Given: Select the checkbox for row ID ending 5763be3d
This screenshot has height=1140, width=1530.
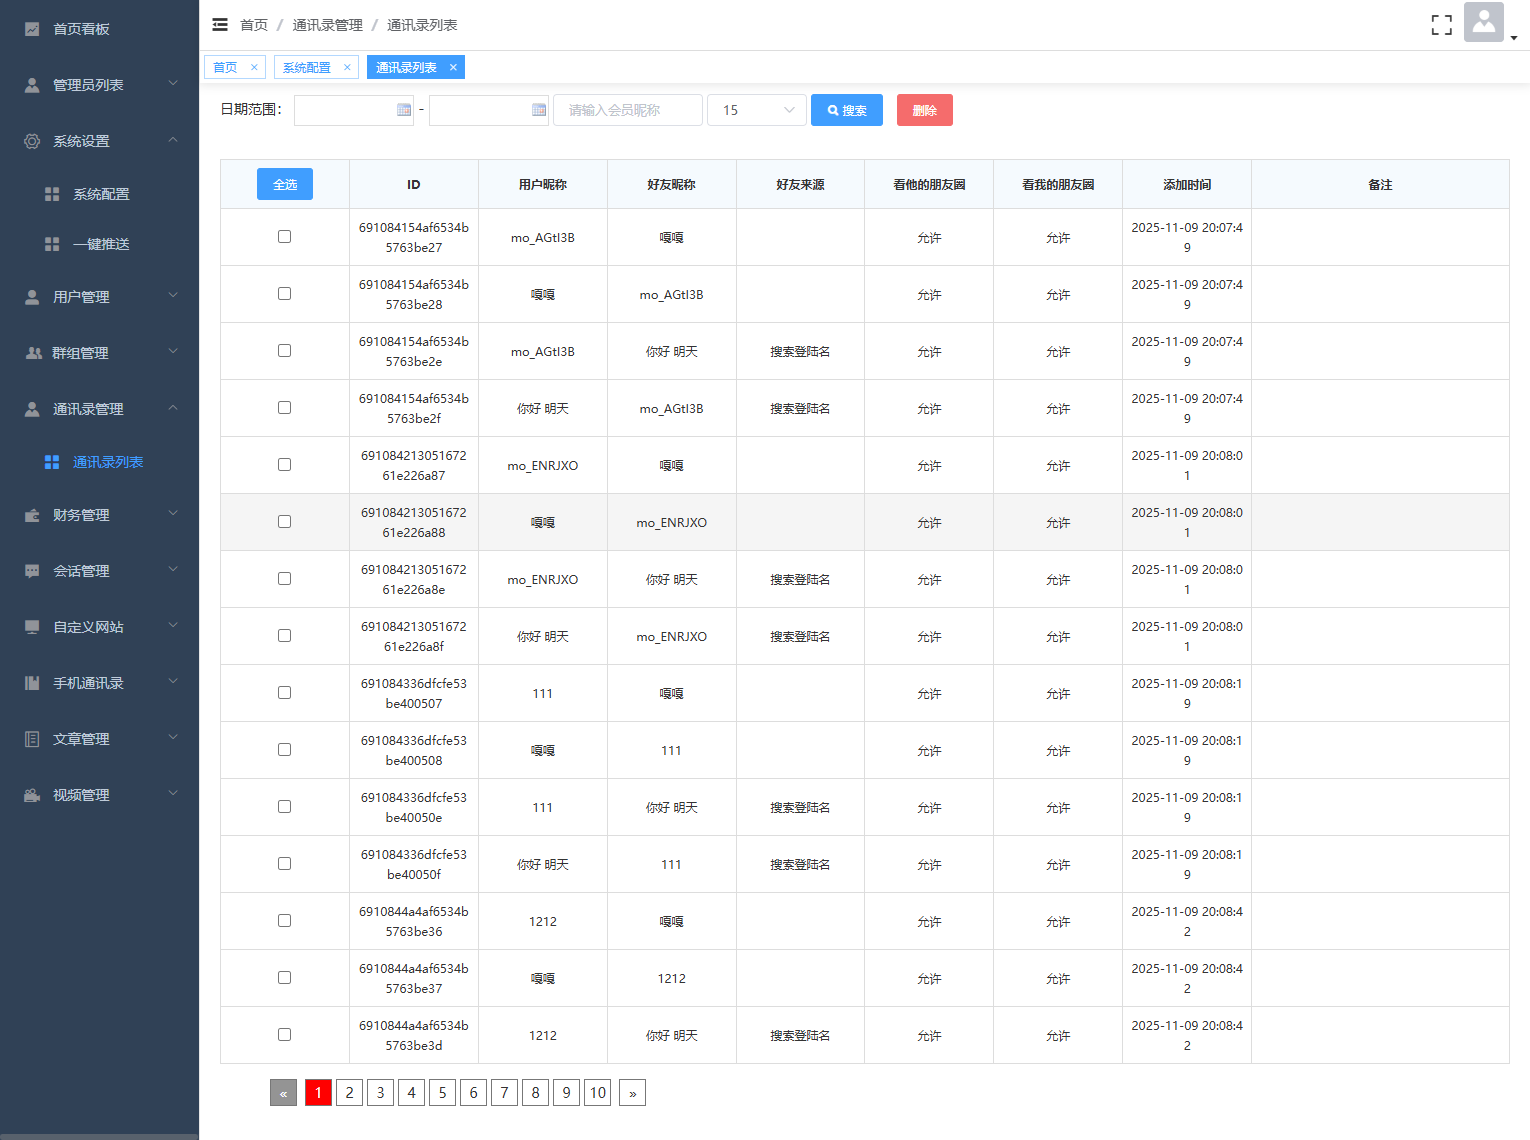Looking at the screenshot, I should click(x=285, y=1035).
